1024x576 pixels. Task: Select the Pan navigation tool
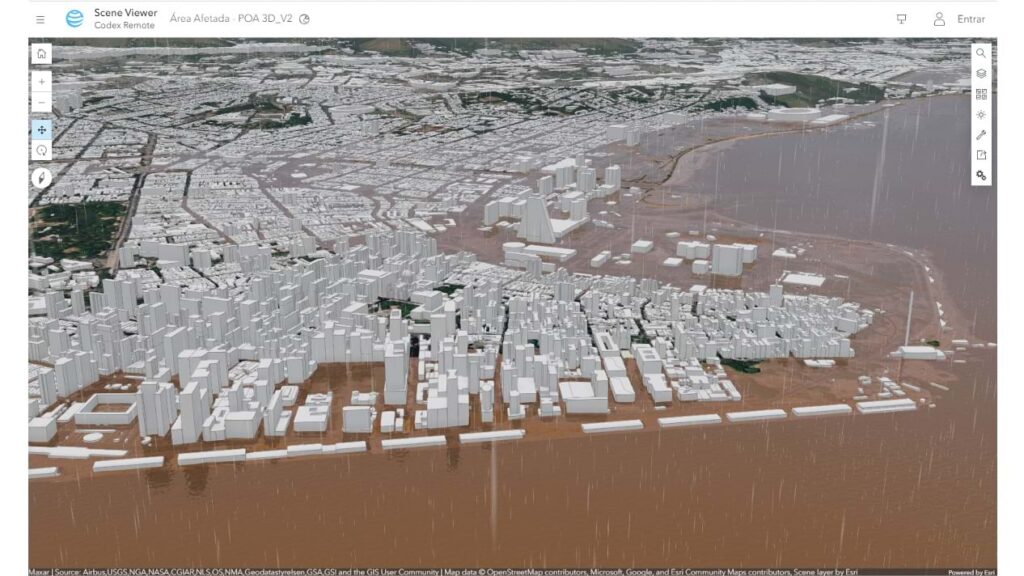(42, 129)
